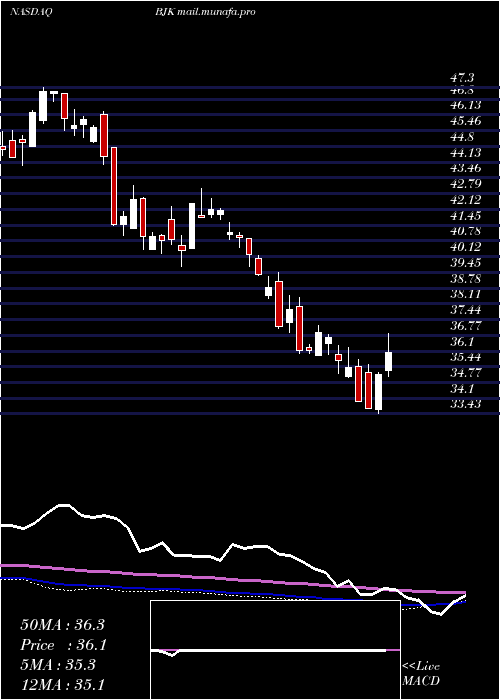This screenshot has height=700, width=500.
Task: Click the 44.8 price level label
Action: pyautogui.click(x=462, y=137)
